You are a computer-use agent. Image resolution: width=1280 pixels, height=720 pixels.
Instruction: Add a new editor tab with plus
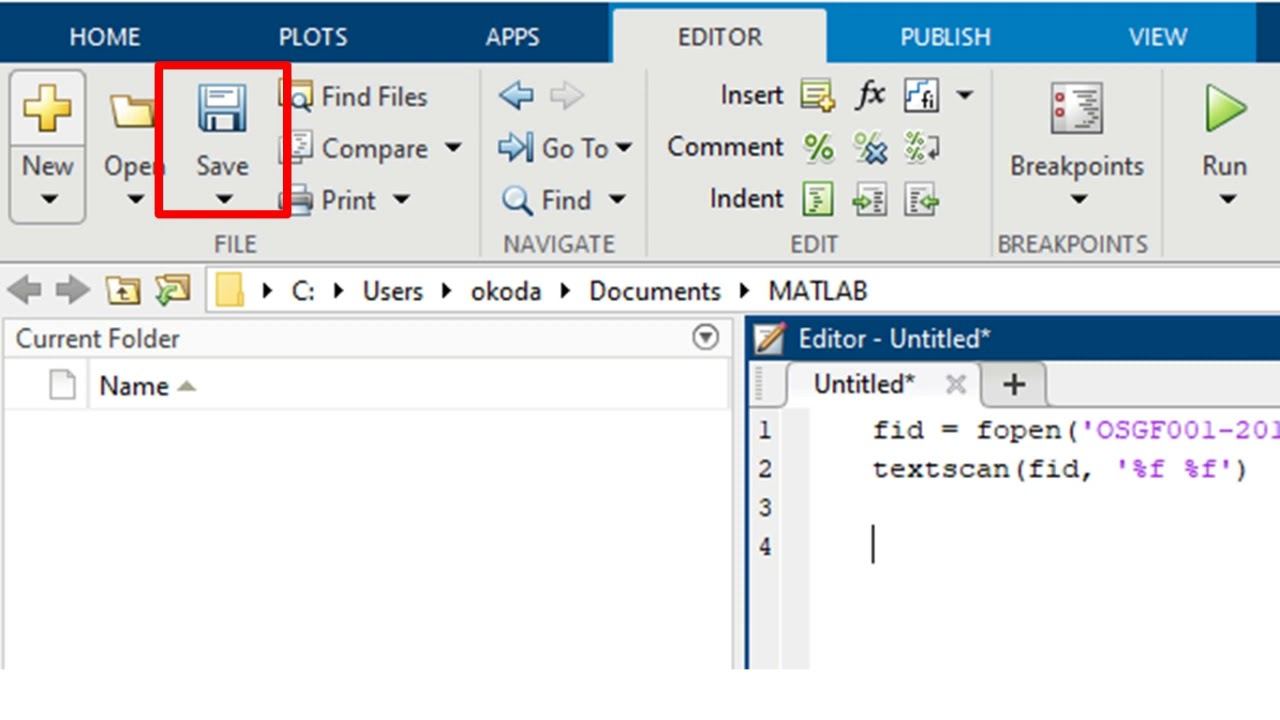tap(1014, 384)
